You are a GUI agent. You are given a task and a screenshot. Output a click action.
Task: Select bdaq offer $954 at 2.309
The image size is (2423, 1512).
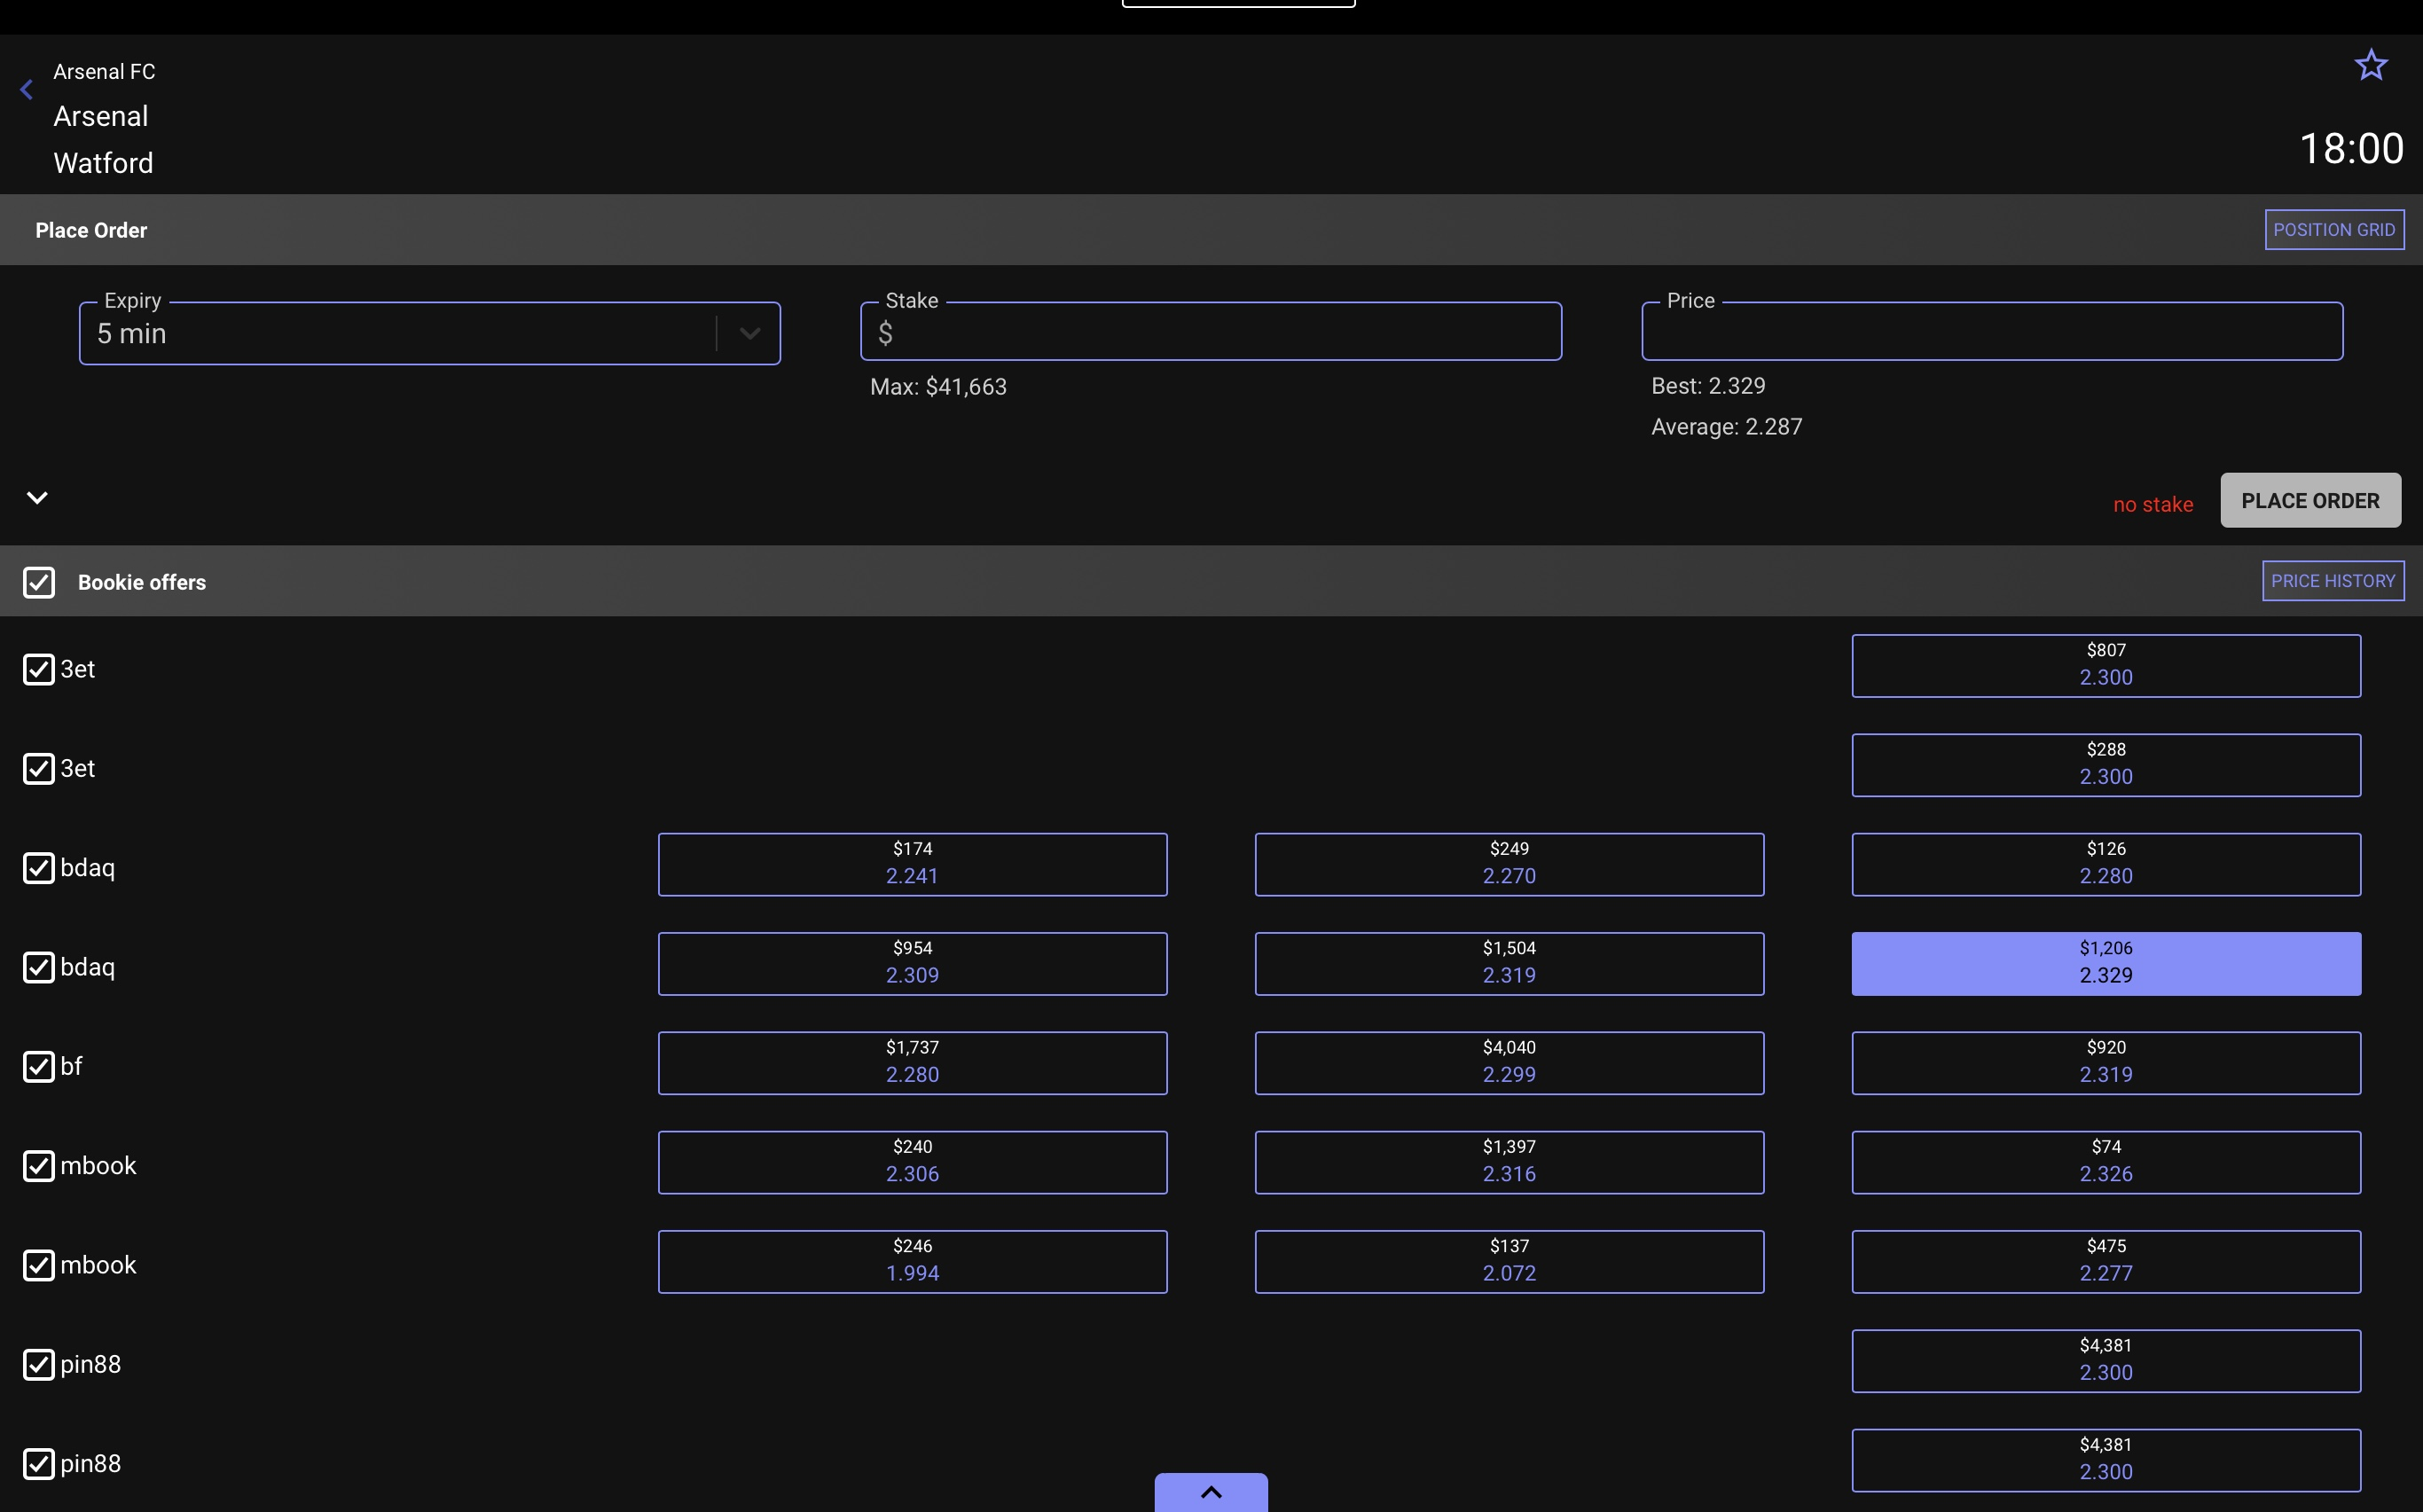click(x=912, y=964)
